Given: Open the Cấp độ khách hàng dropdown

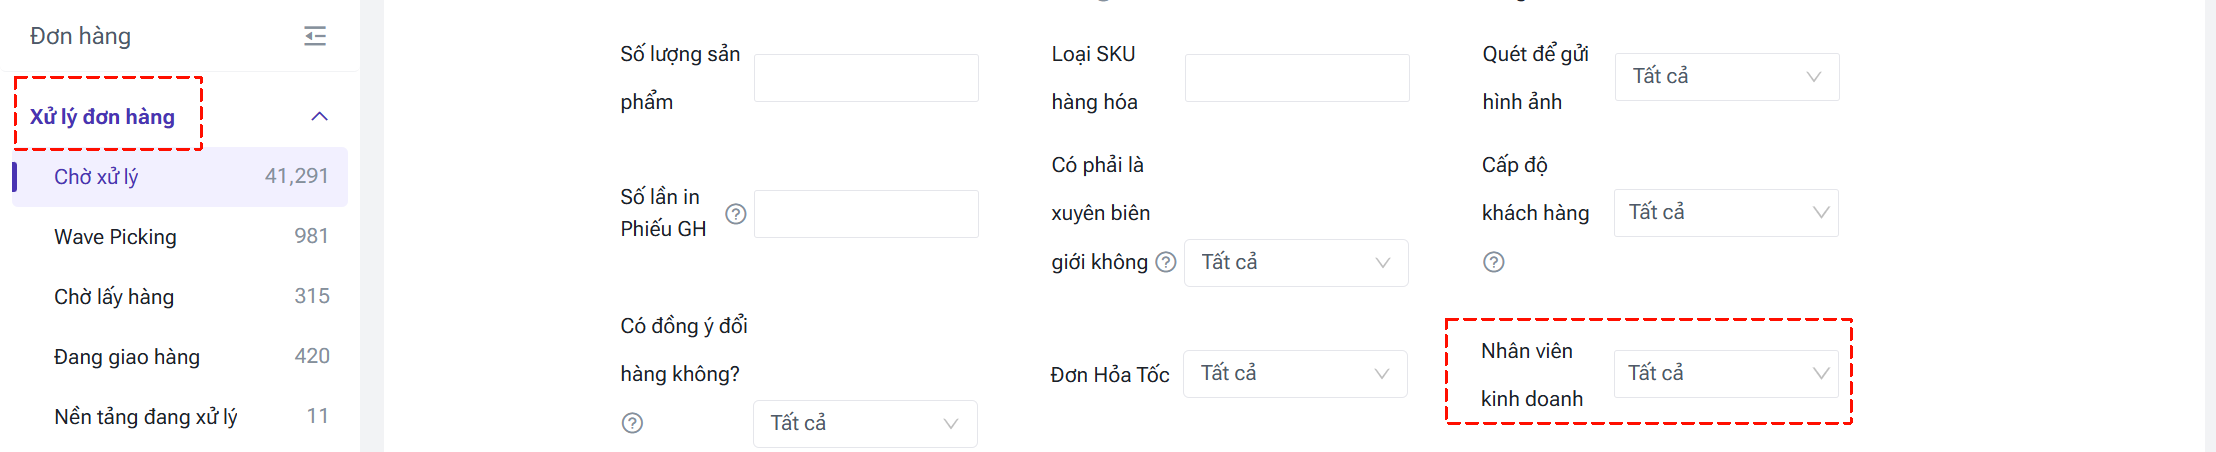Looking at the screenshot, I should [1726, 213].
